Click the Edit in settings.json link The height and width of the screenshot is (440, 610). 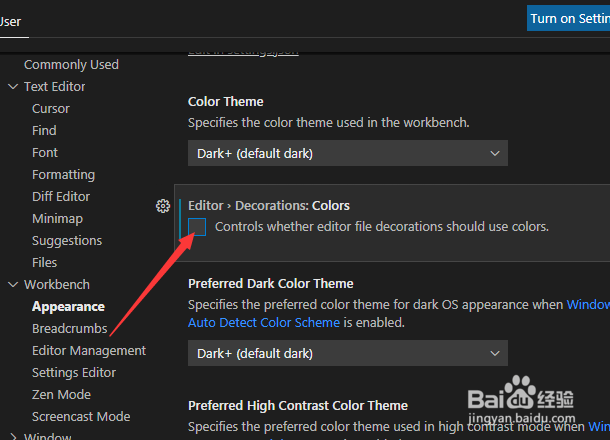coord(244,52)
